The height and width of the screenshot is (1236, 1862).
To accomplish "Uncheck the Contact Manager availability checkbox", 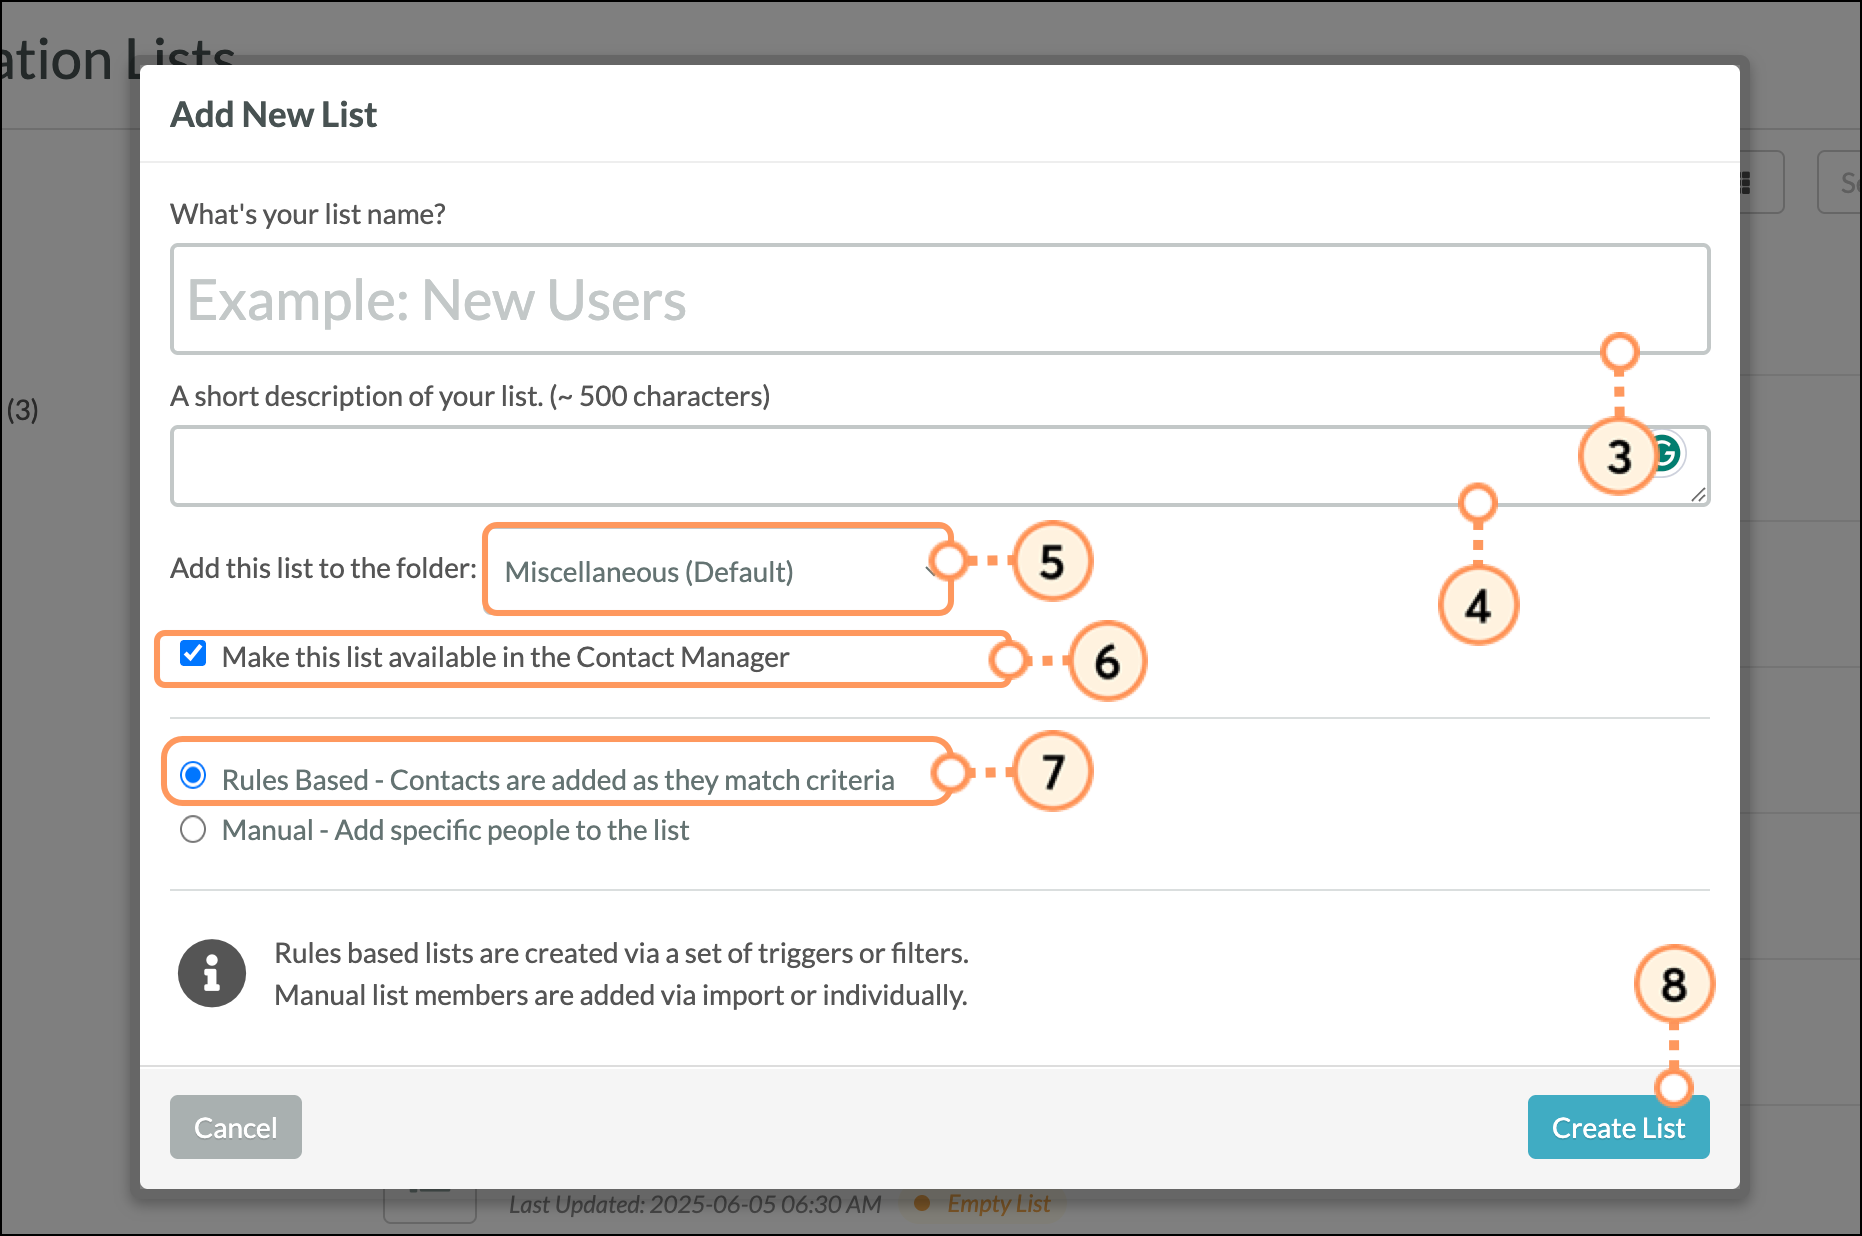I will pyautogui.click(x=193, y=654).
